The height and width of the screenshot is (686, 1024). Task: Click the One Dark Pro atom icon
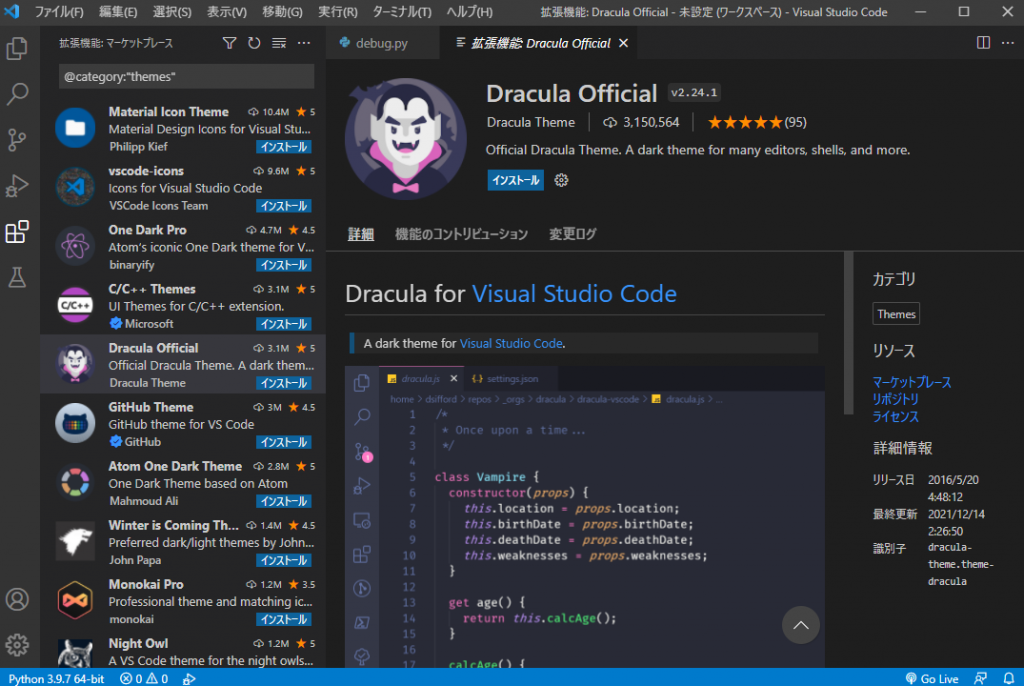[75, 246]
